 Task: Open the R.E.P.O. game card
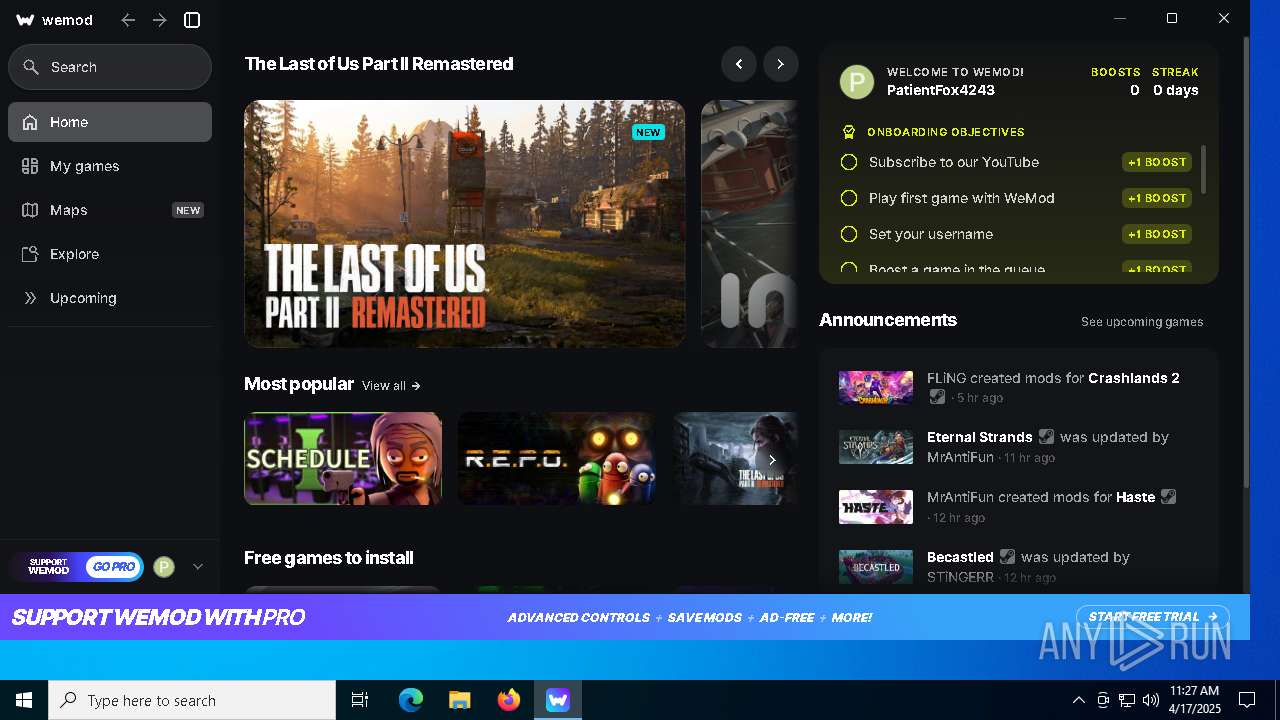(557, 458)
